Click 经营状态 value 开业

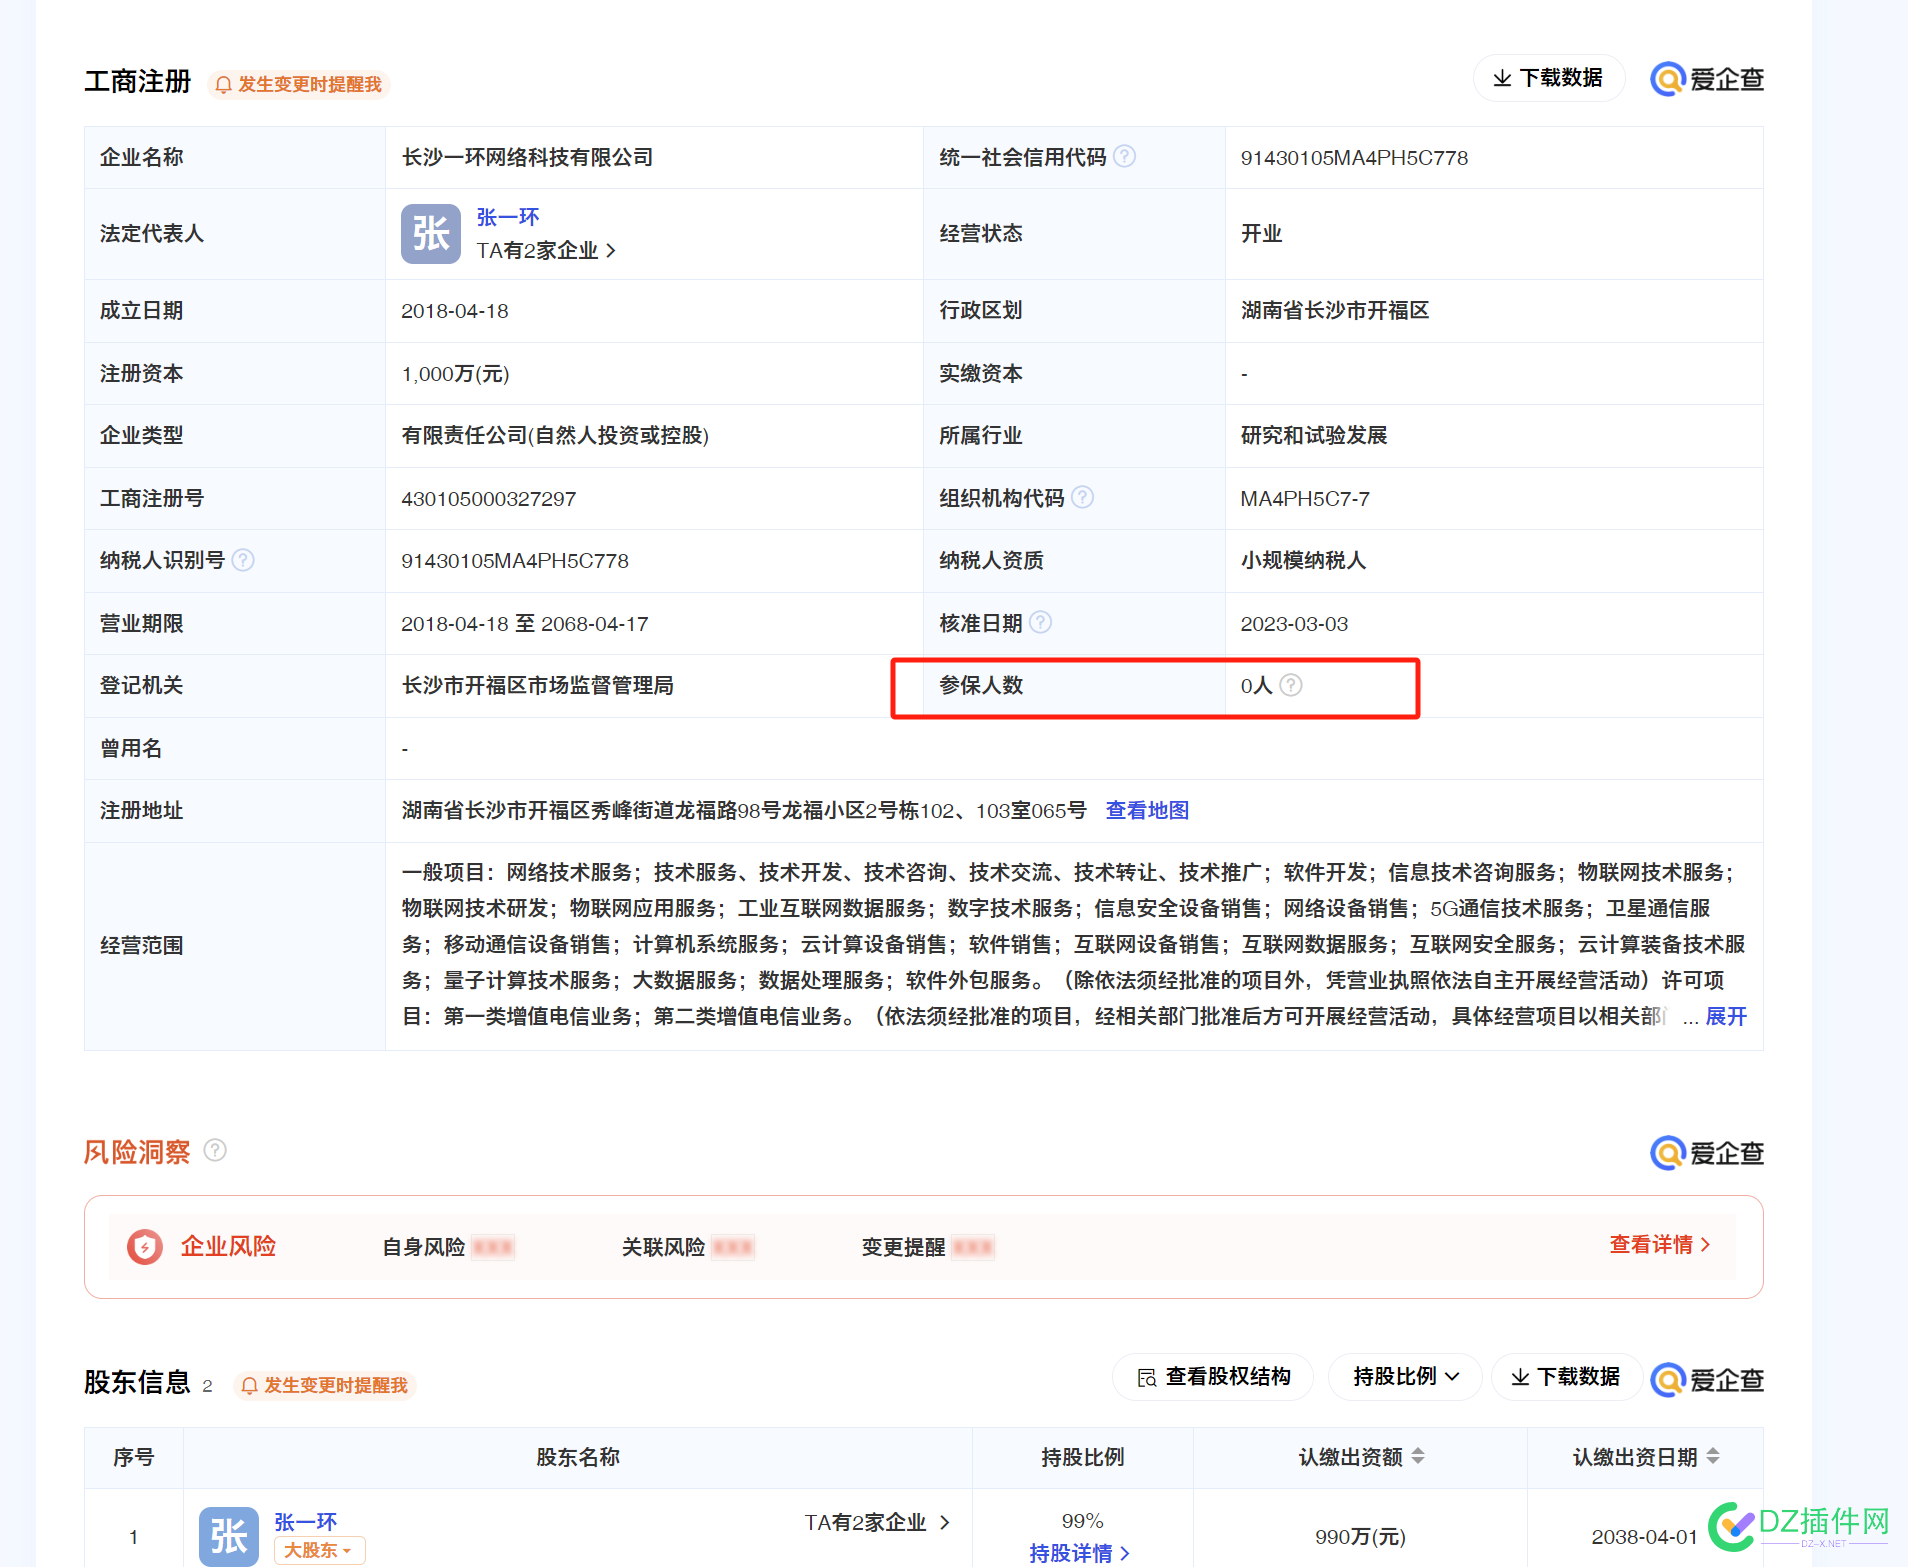[1261, 234]
